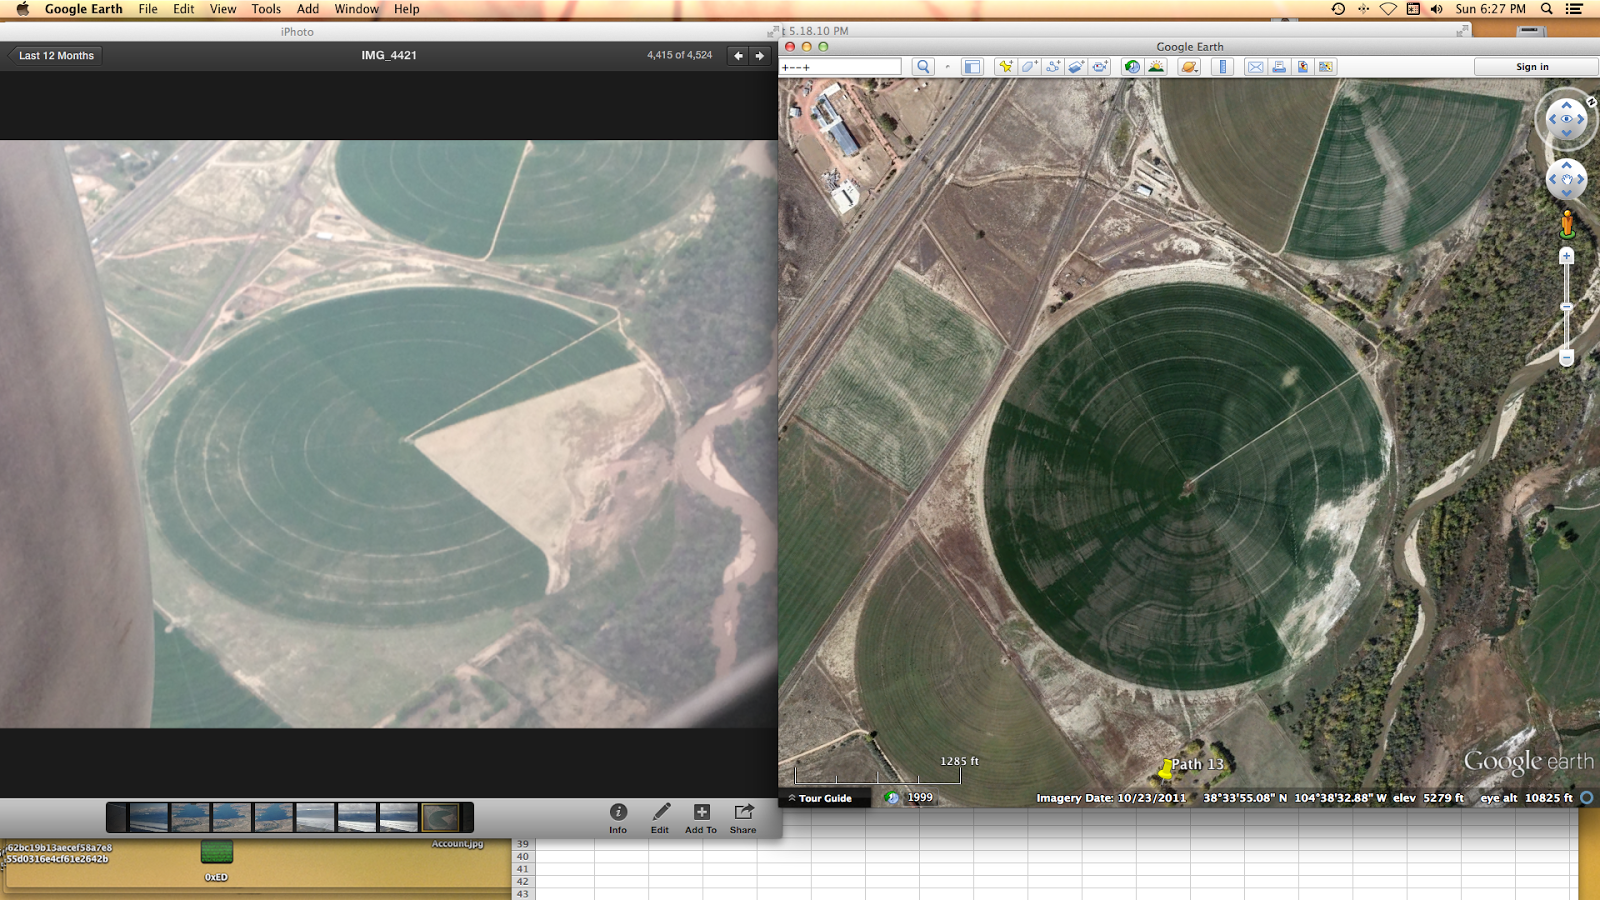The image size is (1600, 900).
Task: Click the yellow Path 13 pushpin
Action: click(1165, 769)
